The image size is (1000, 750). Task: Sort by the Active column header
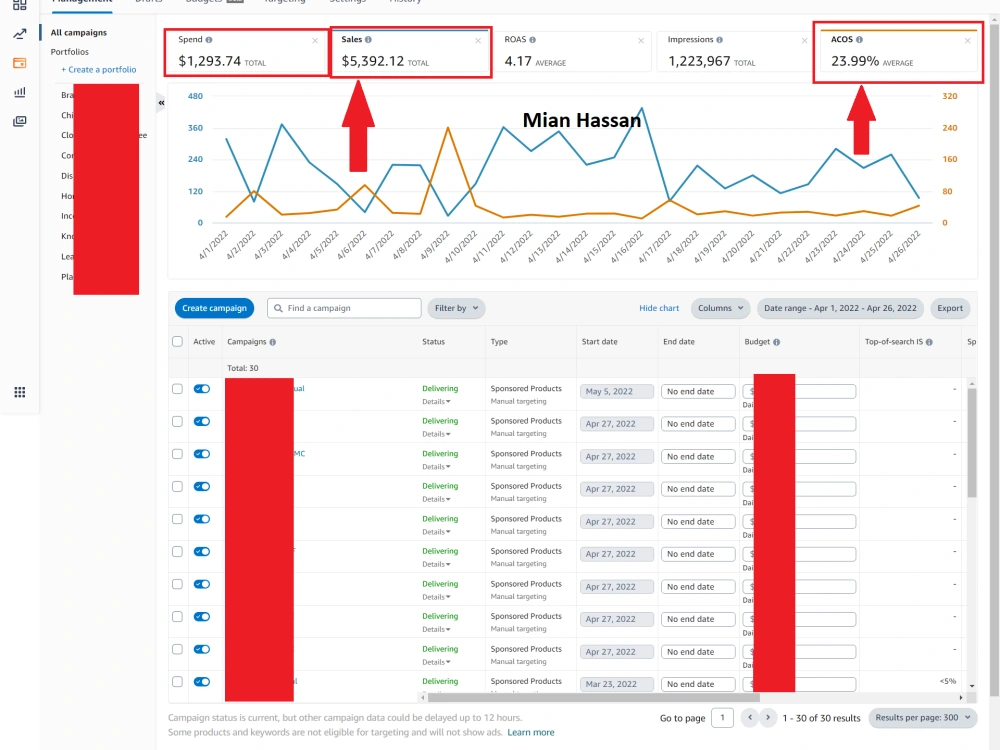pyautogui.click(x=203, y=342)
